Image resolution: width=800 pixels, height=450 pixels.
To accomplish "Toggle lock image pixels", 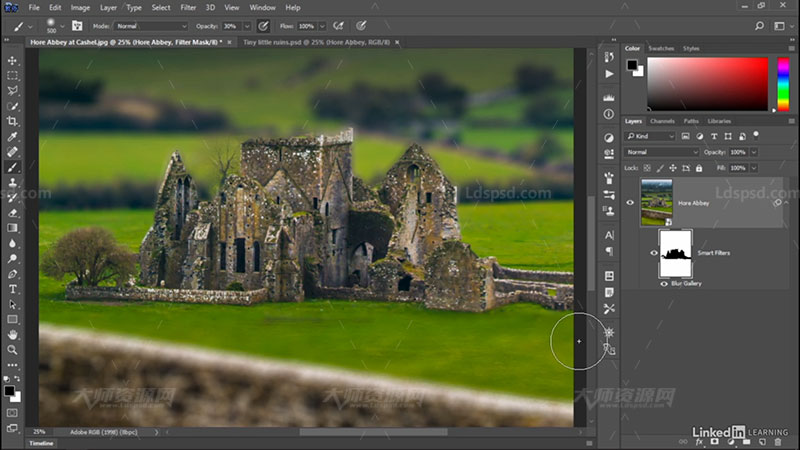I will point(660,168).
